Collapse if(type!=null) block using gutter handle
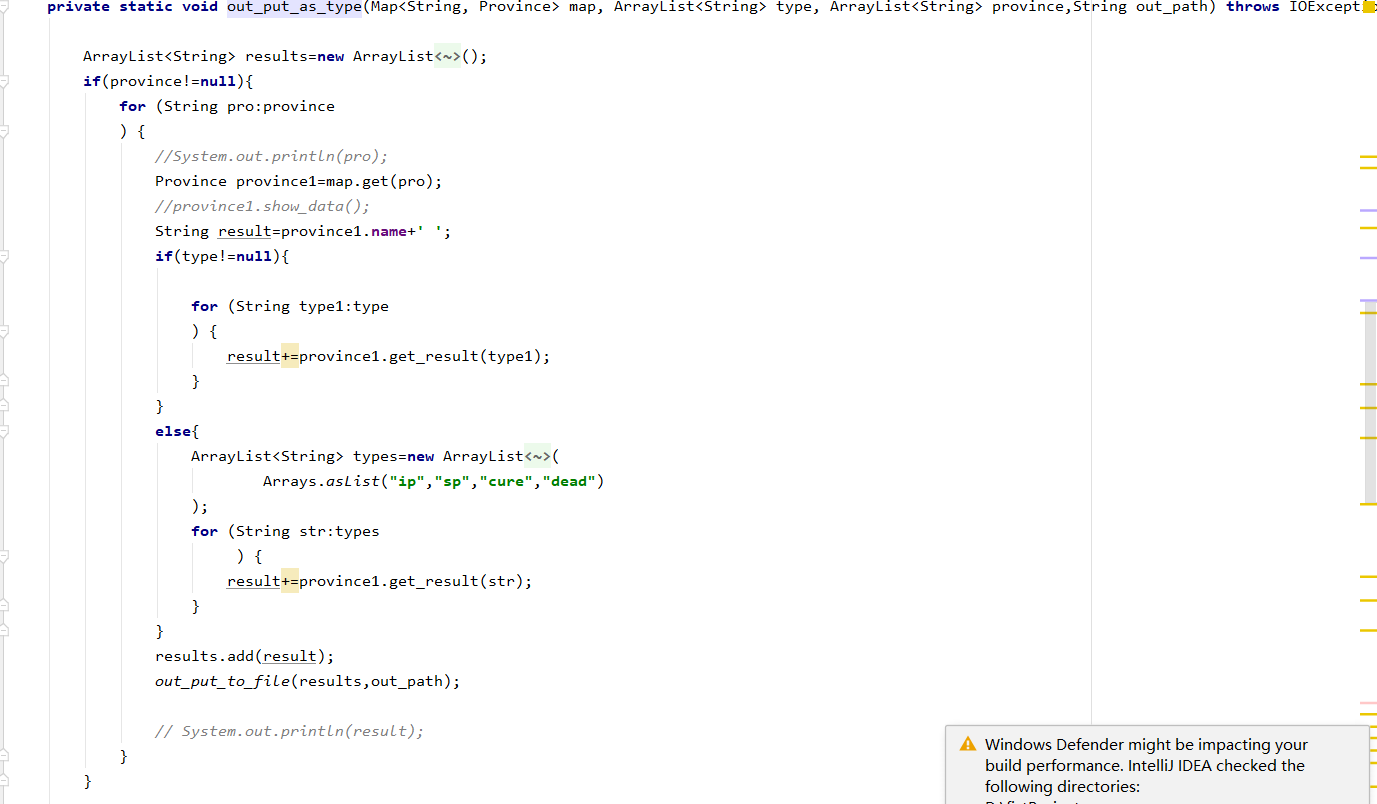The image size is (1377, 804). coord(4,256)
